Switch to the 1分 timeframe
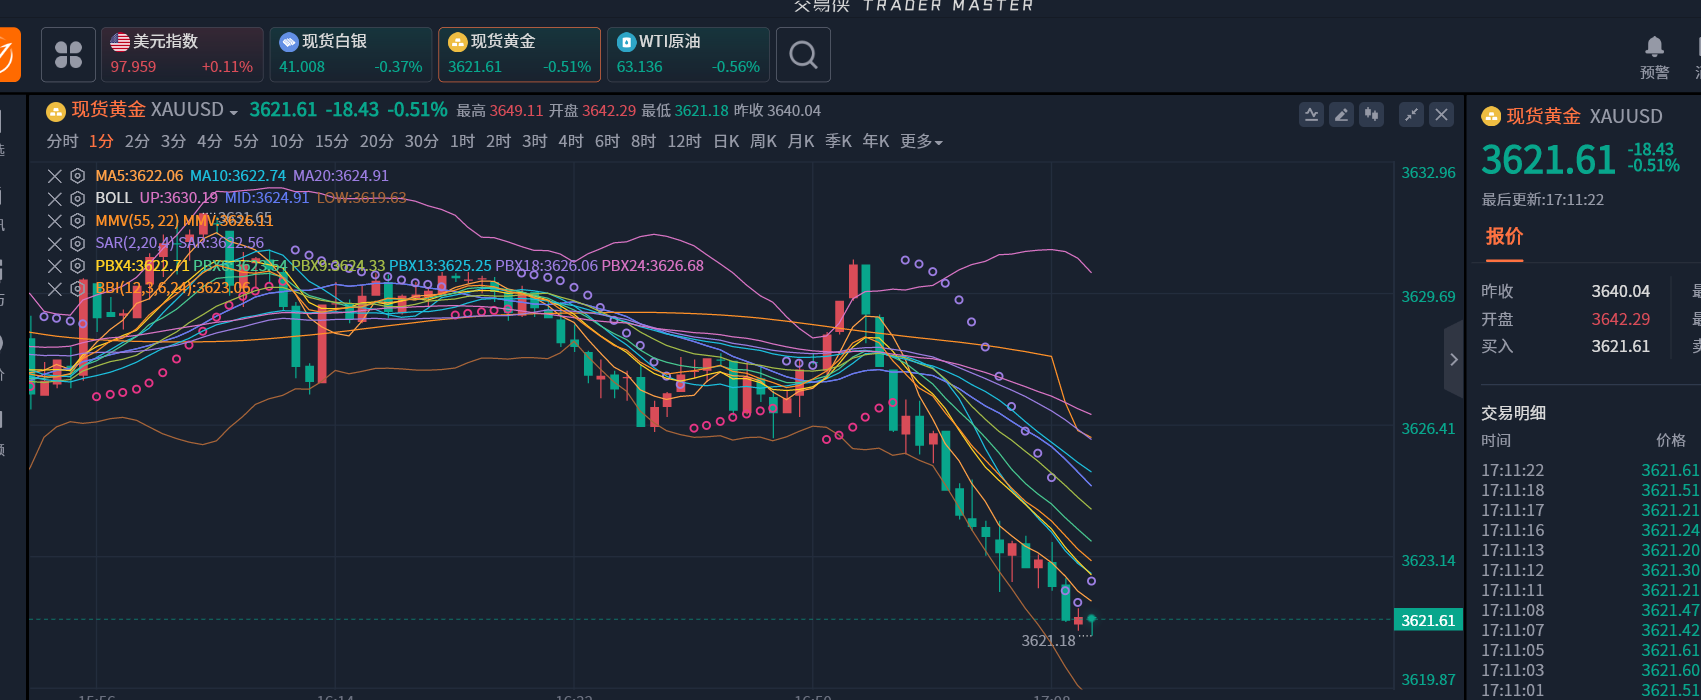1701x700 pixels. pos(101,142)
